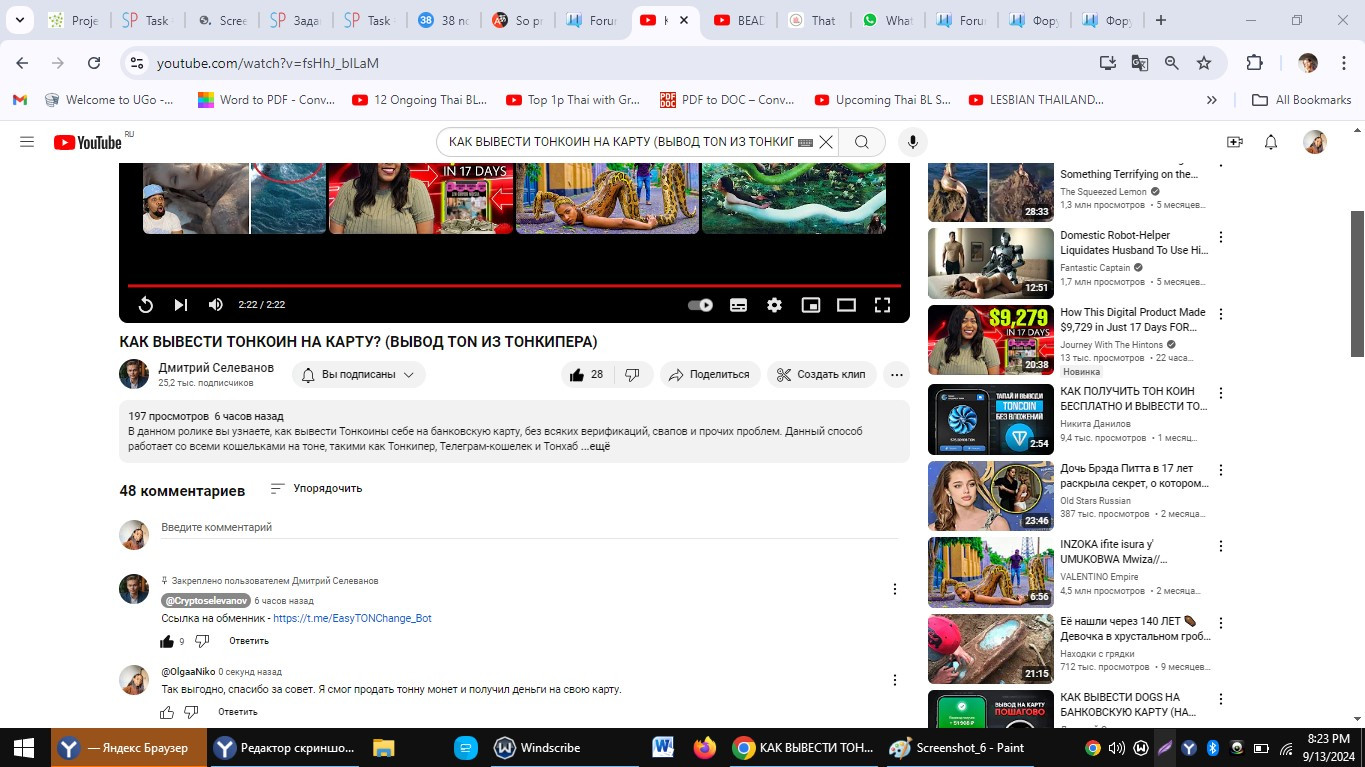Reply to OlgaaNiko comment via Ответить
Viewport: 1365px width, 767px height.
(238, 712)
